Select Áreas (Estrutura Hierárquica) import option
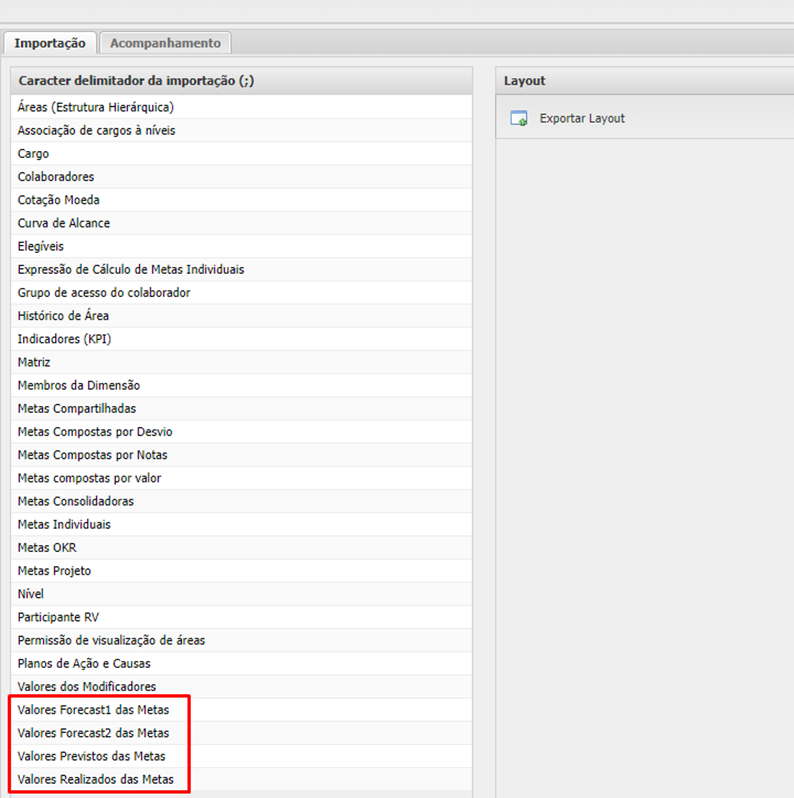The image size is (794, 798). point(96,107)
